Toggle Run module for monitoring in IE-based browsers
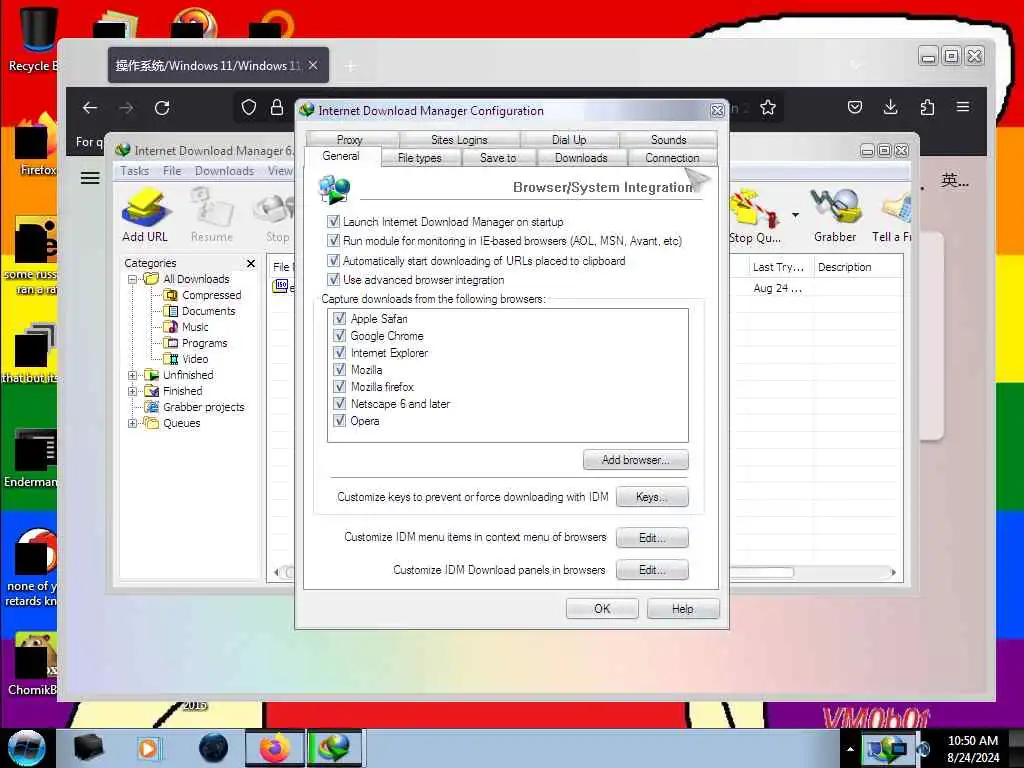Viewport: 1024px width, 768px height. point(333,240)
